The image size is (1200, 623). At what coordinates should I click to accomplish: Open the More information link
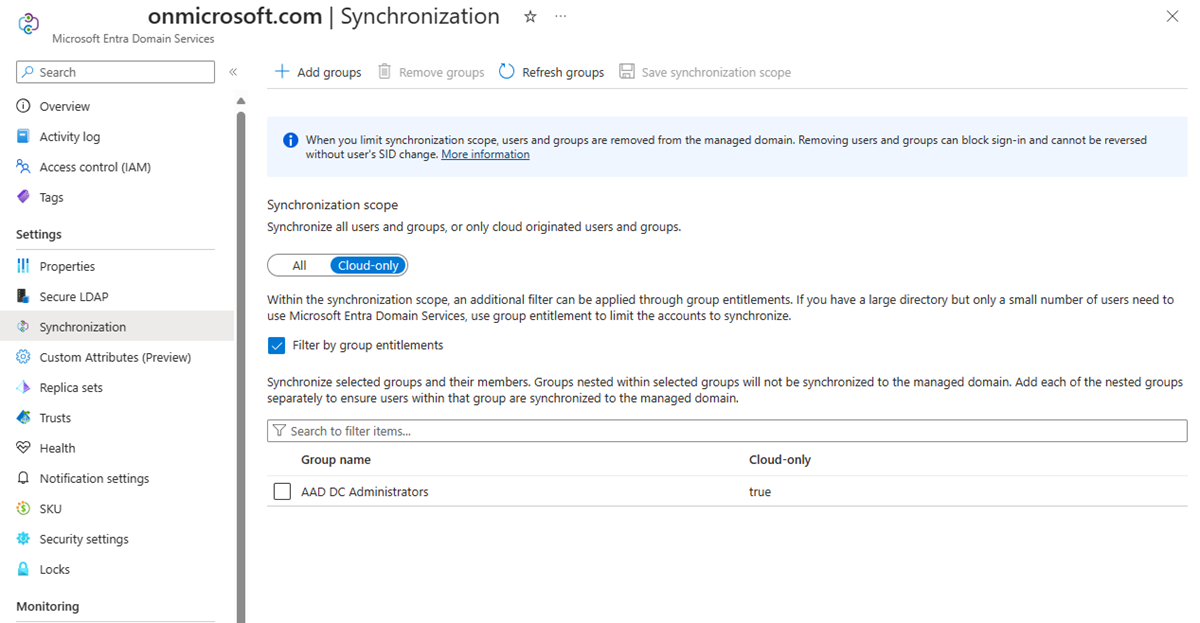(x=485, y=153)
